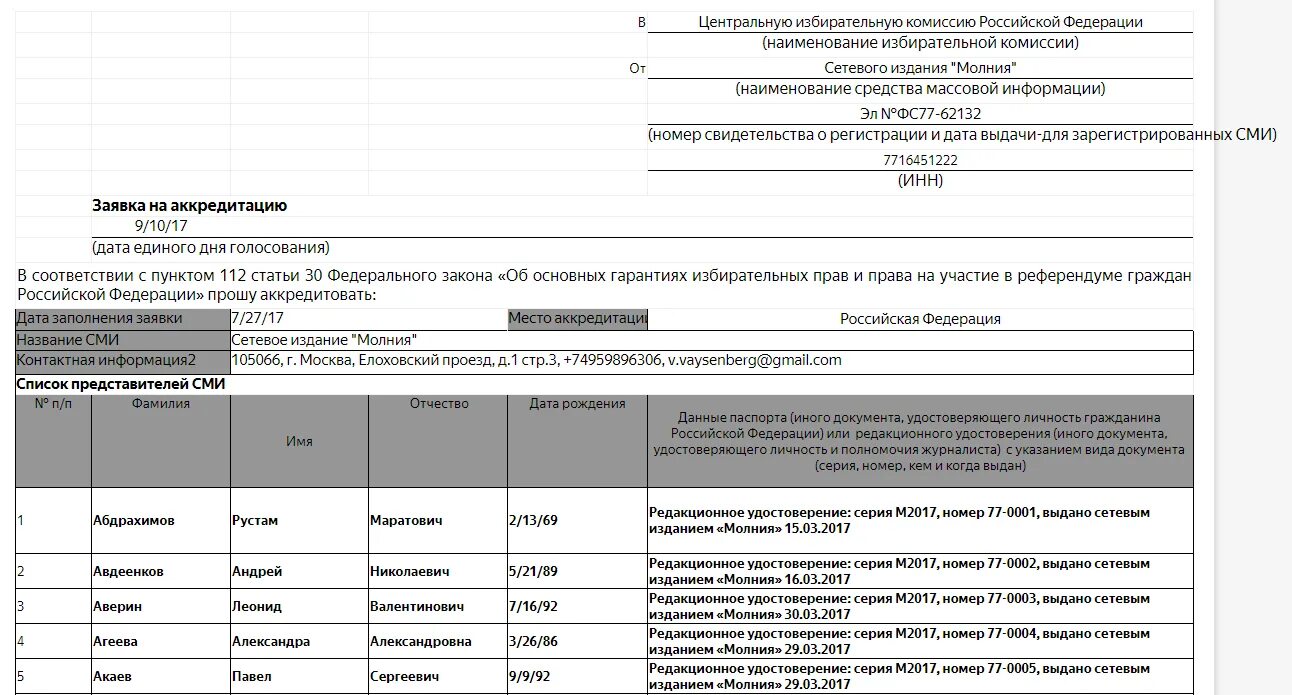Select the birth date 9/9/92

[578, 676]
